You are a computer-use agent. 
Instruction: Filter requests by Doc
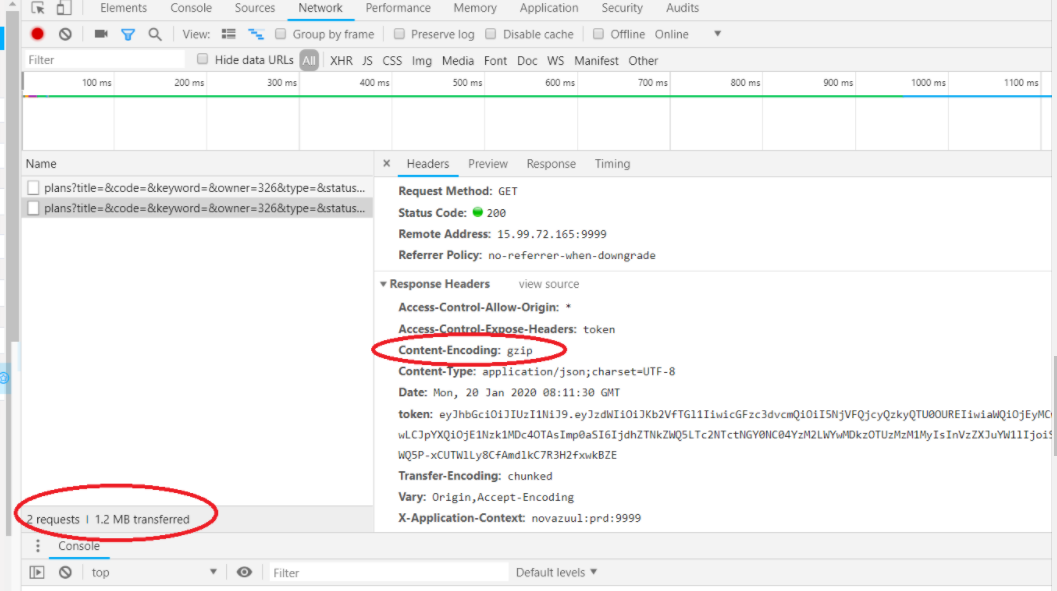[x=527, y=61]
